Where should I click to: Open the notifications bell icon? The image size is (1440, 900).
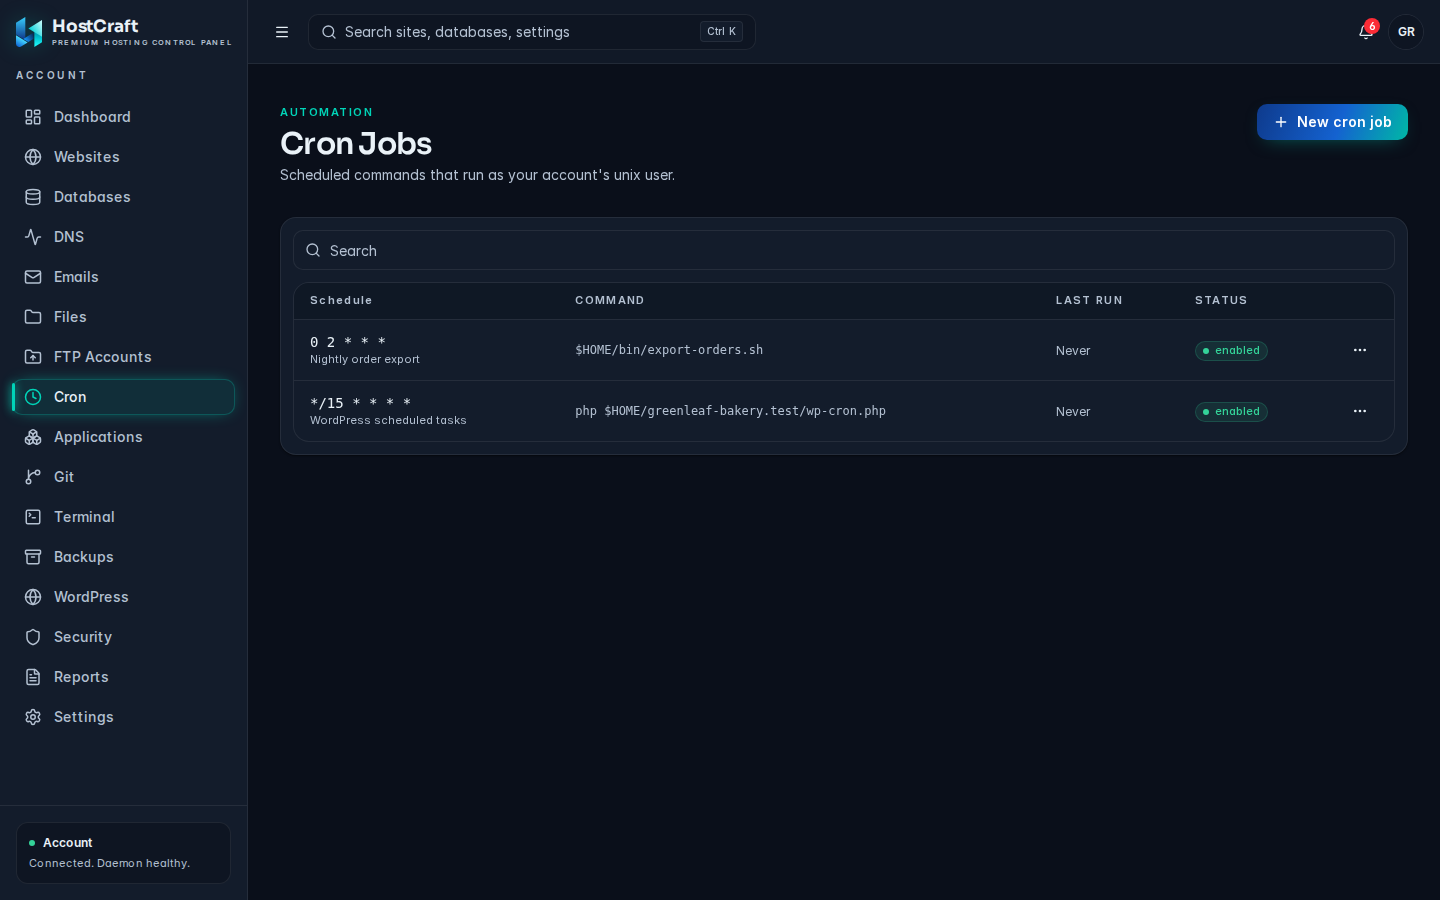(1366, 32)
